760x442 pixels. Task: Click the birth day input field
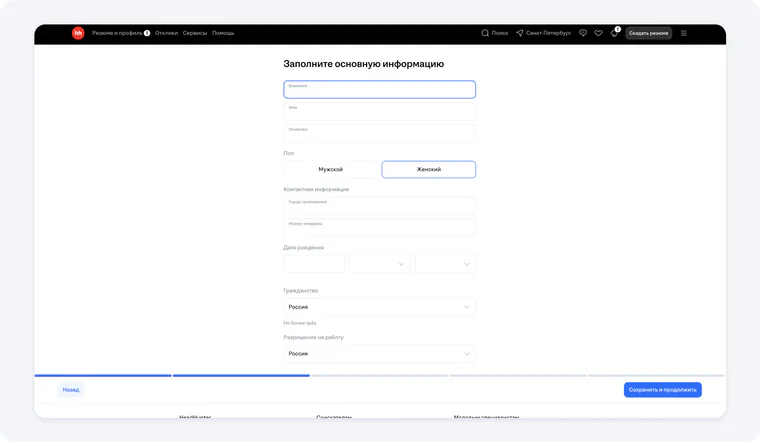(314, 264)
